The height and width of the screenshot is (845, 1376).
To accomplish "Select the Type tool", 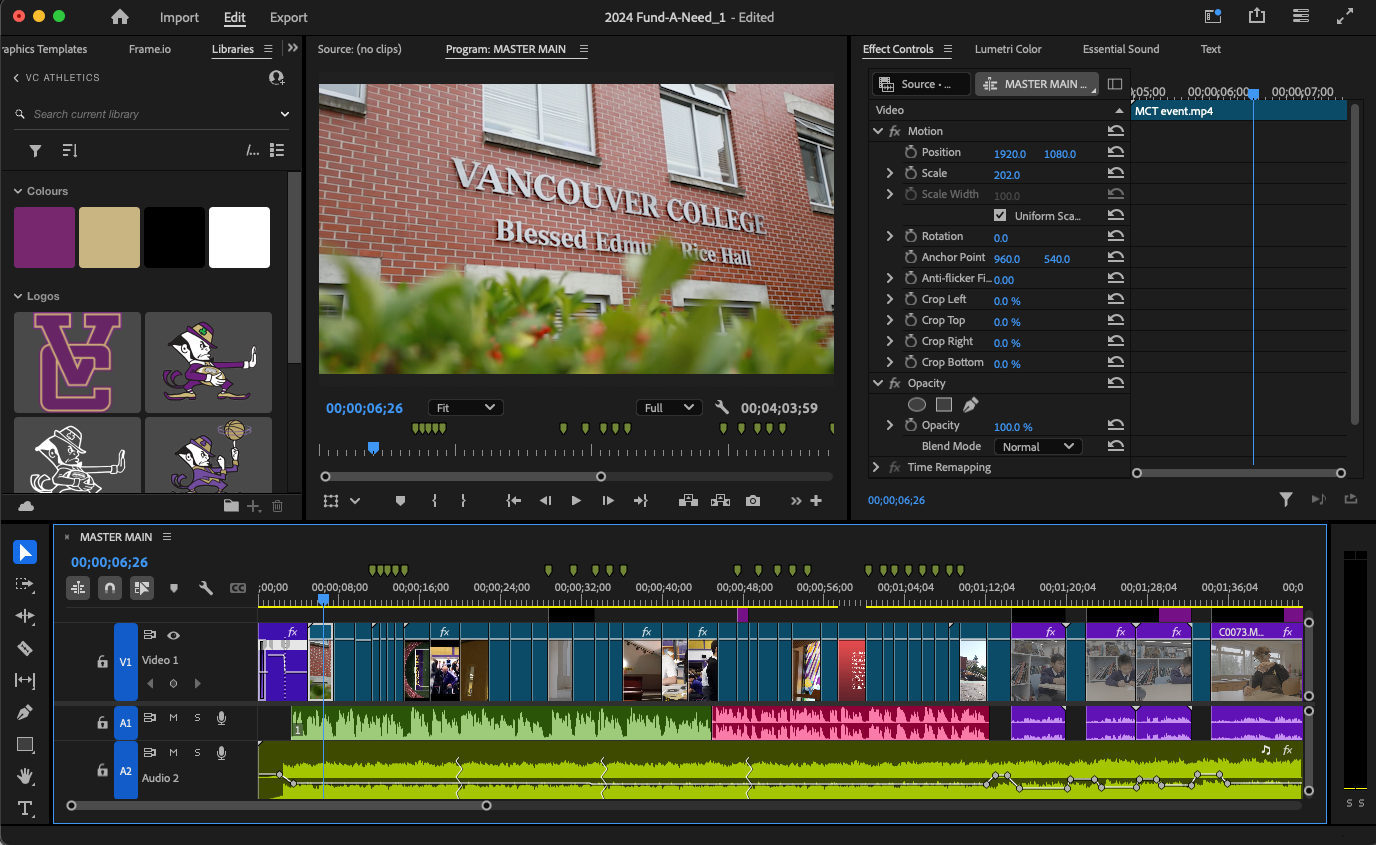I will click(x=25, y=808).
